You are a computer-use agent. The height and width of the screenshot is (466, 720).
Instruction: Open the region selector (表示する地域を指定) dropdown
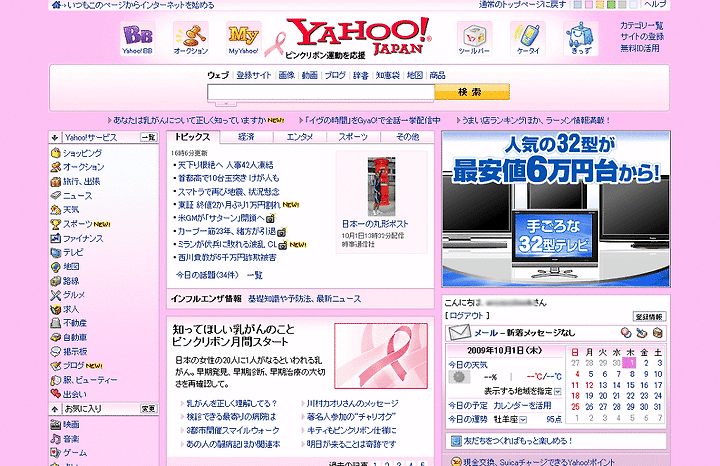tap(558, 392)
